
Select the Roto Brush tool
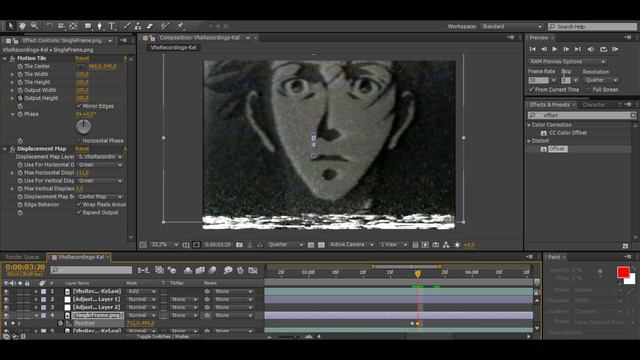click(x=164, y=26)
